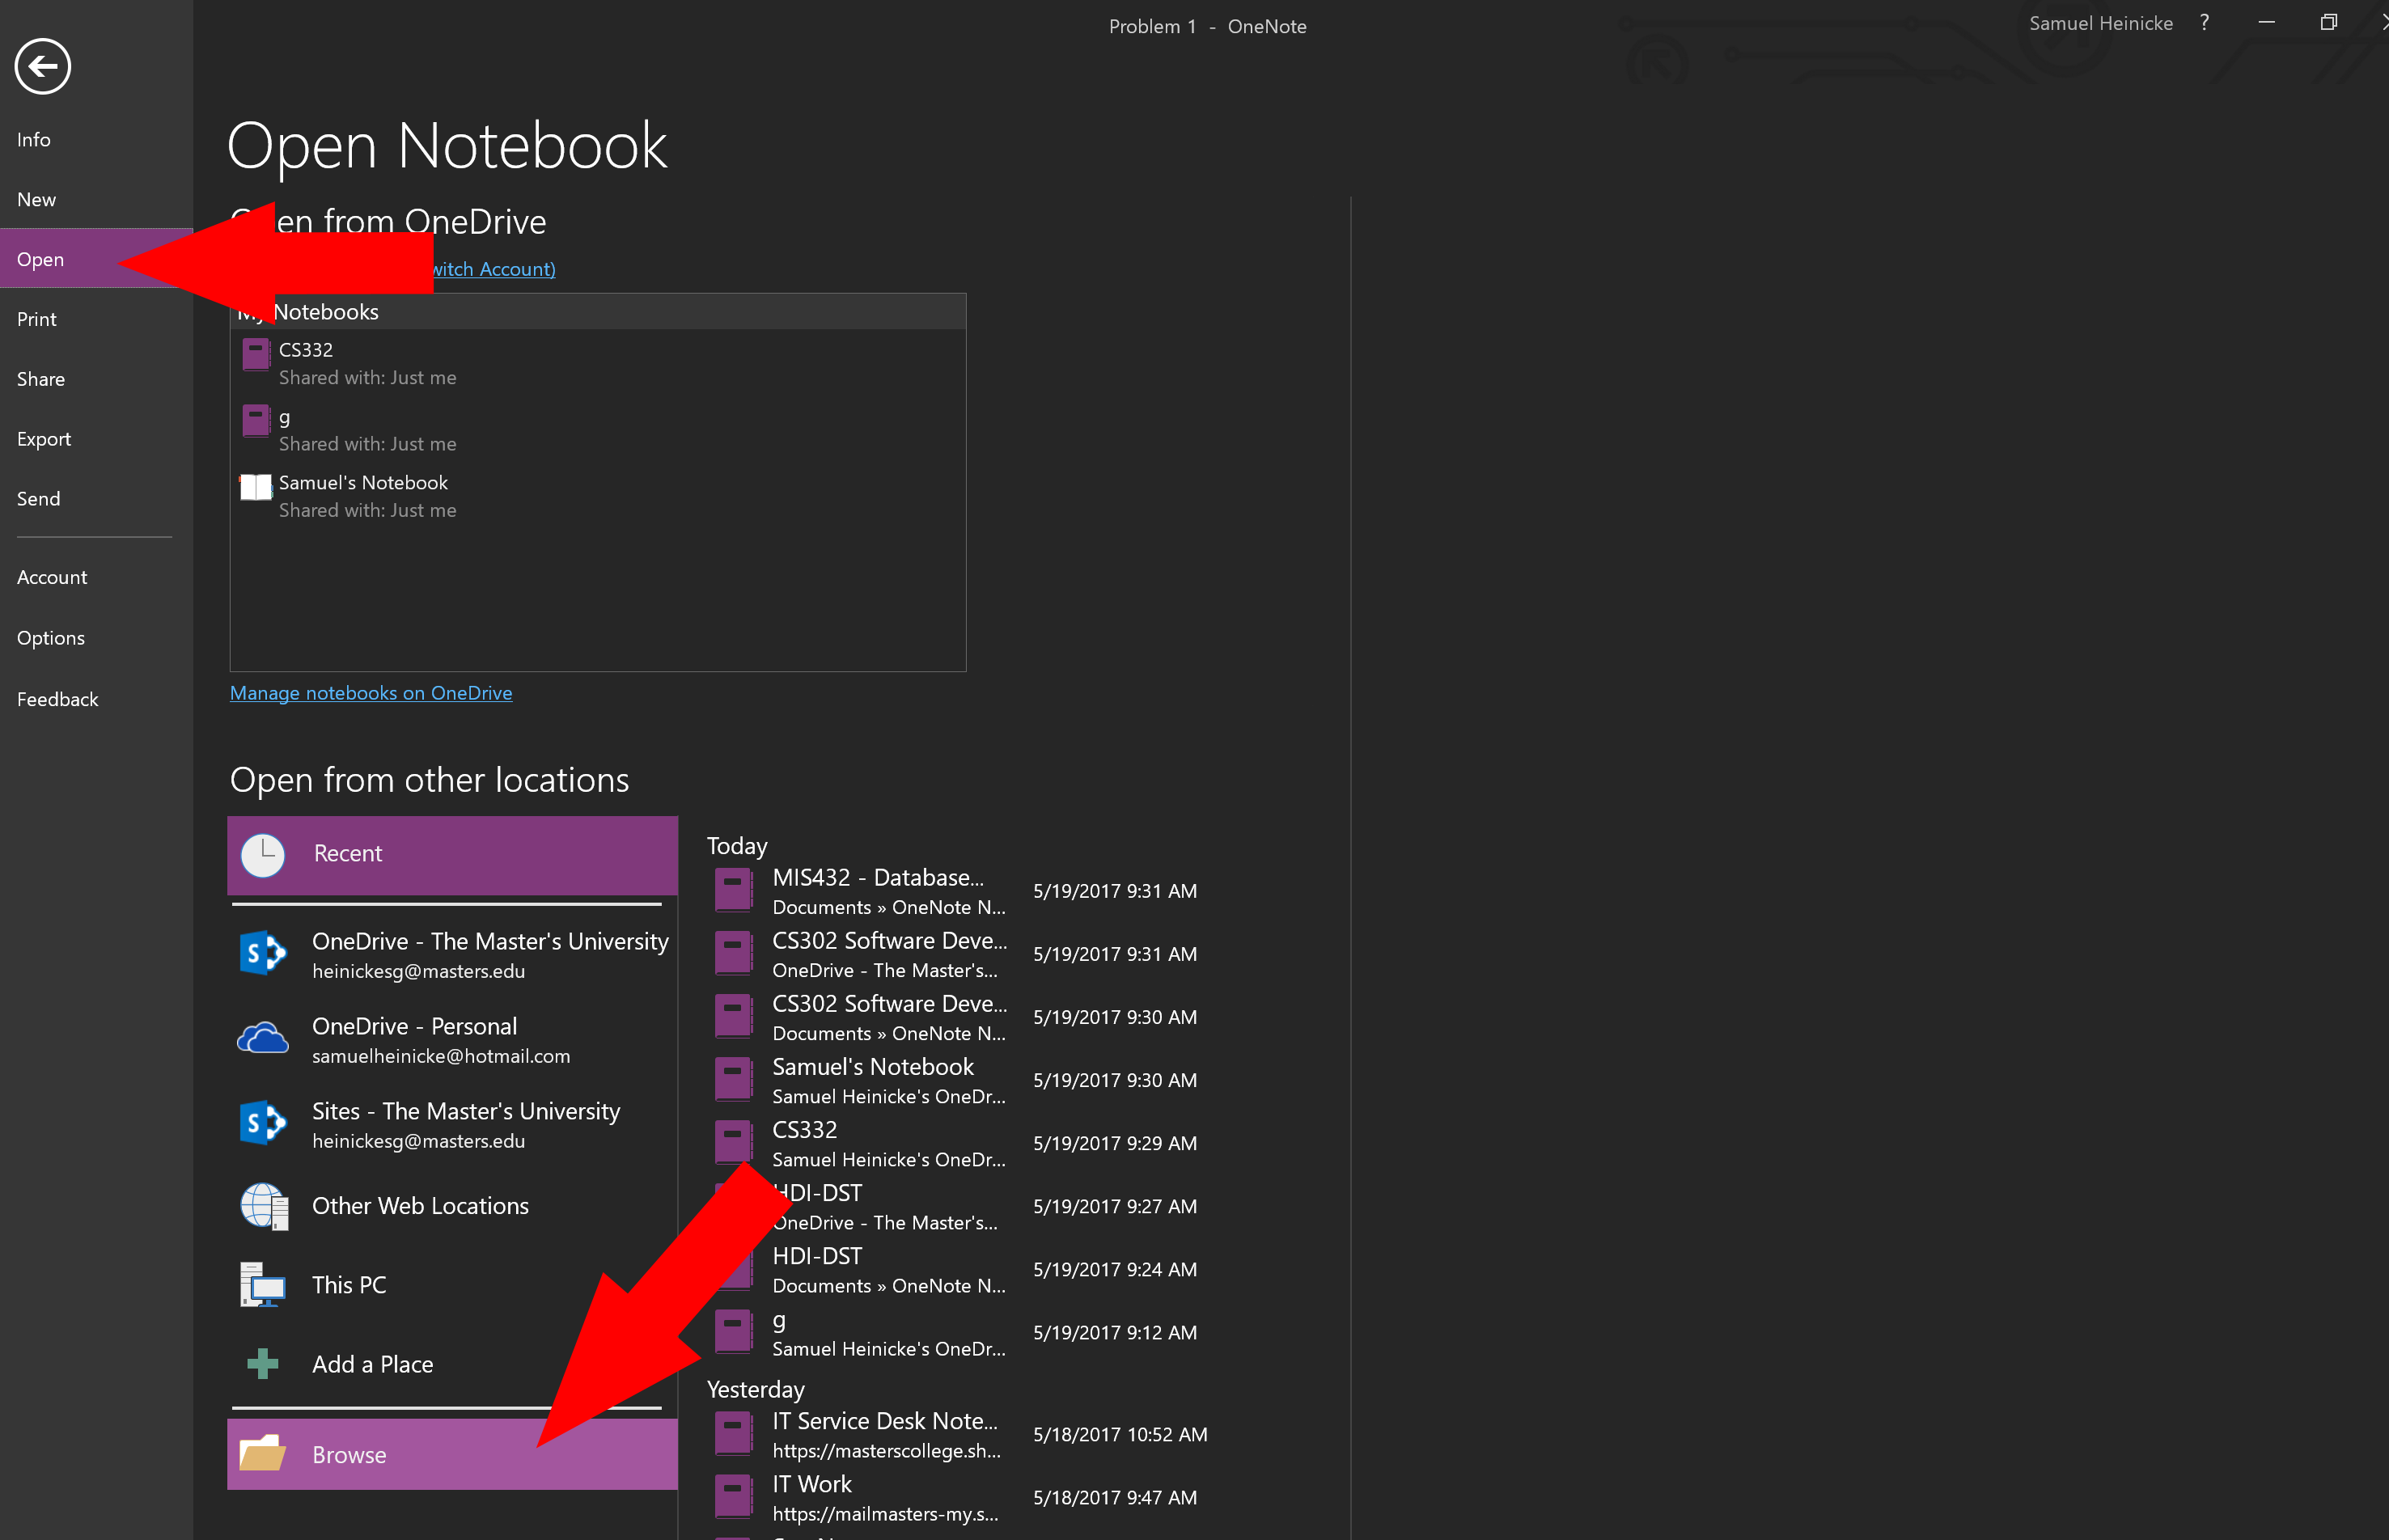Click Manage notebooks on OneDrive link
Screen dimensions: 2389x1540
coord(371,693)
